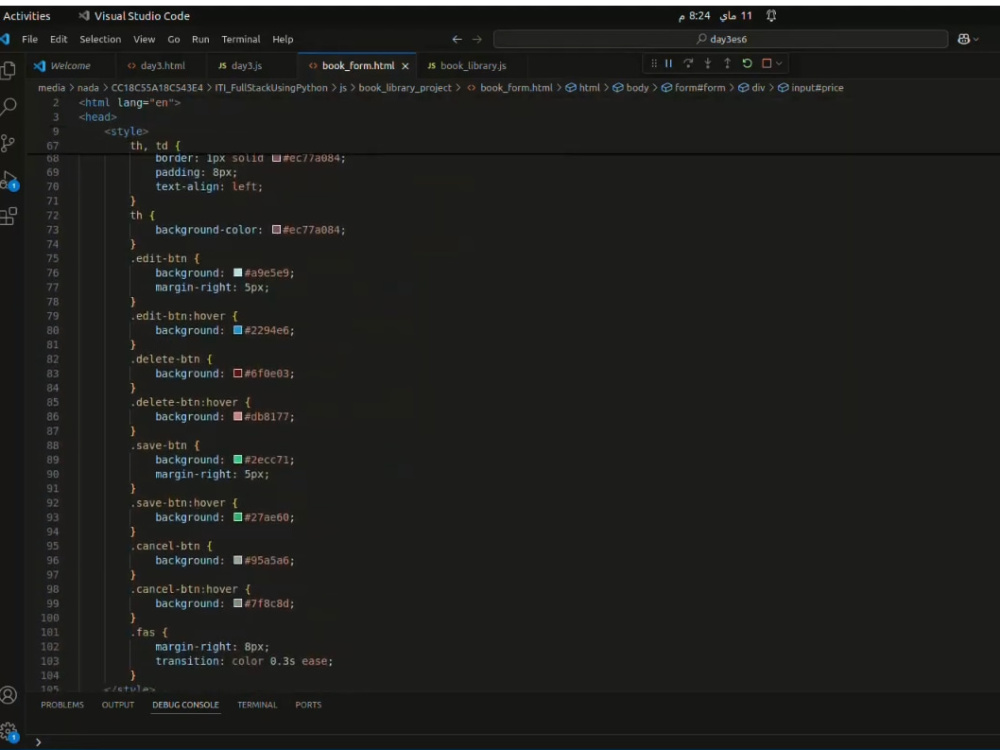Switch to the day3.html tab
1000x750 pixels.
[157, 66]
